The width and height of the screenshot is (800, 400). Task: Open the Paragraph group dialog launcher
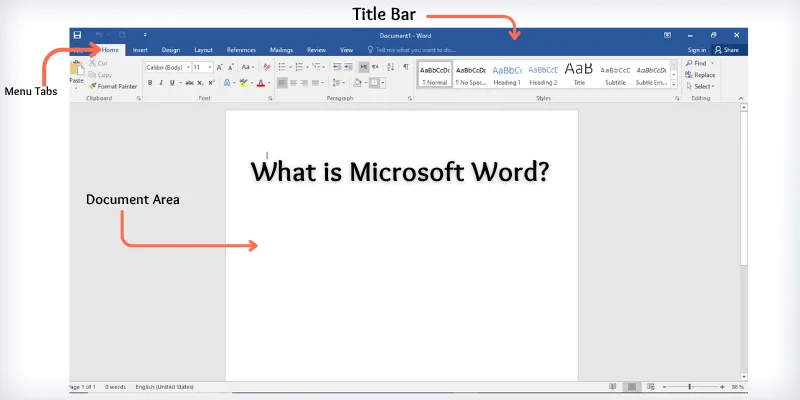point(410,98)
